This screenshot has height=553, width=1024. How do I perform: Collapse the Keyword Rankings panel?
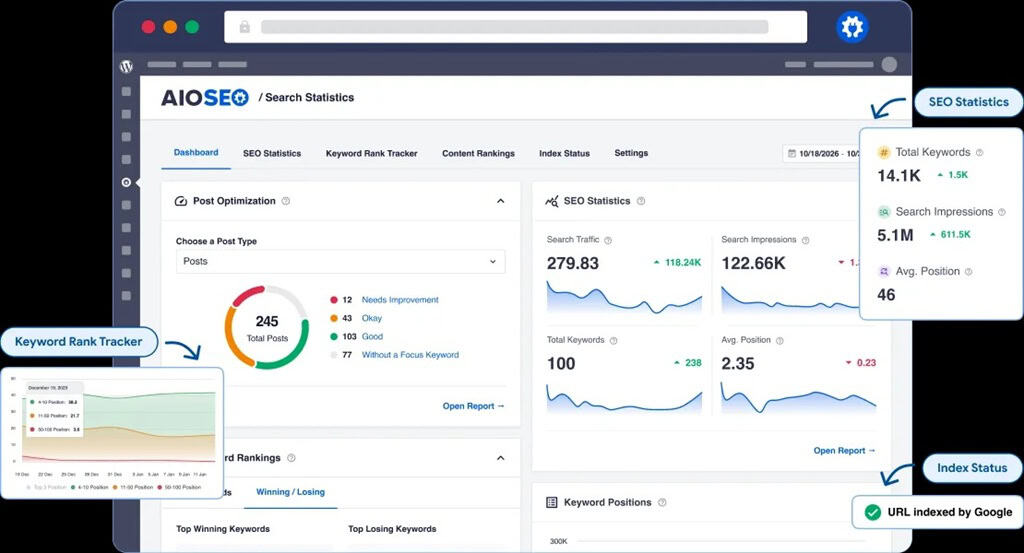tap(500, 458)
